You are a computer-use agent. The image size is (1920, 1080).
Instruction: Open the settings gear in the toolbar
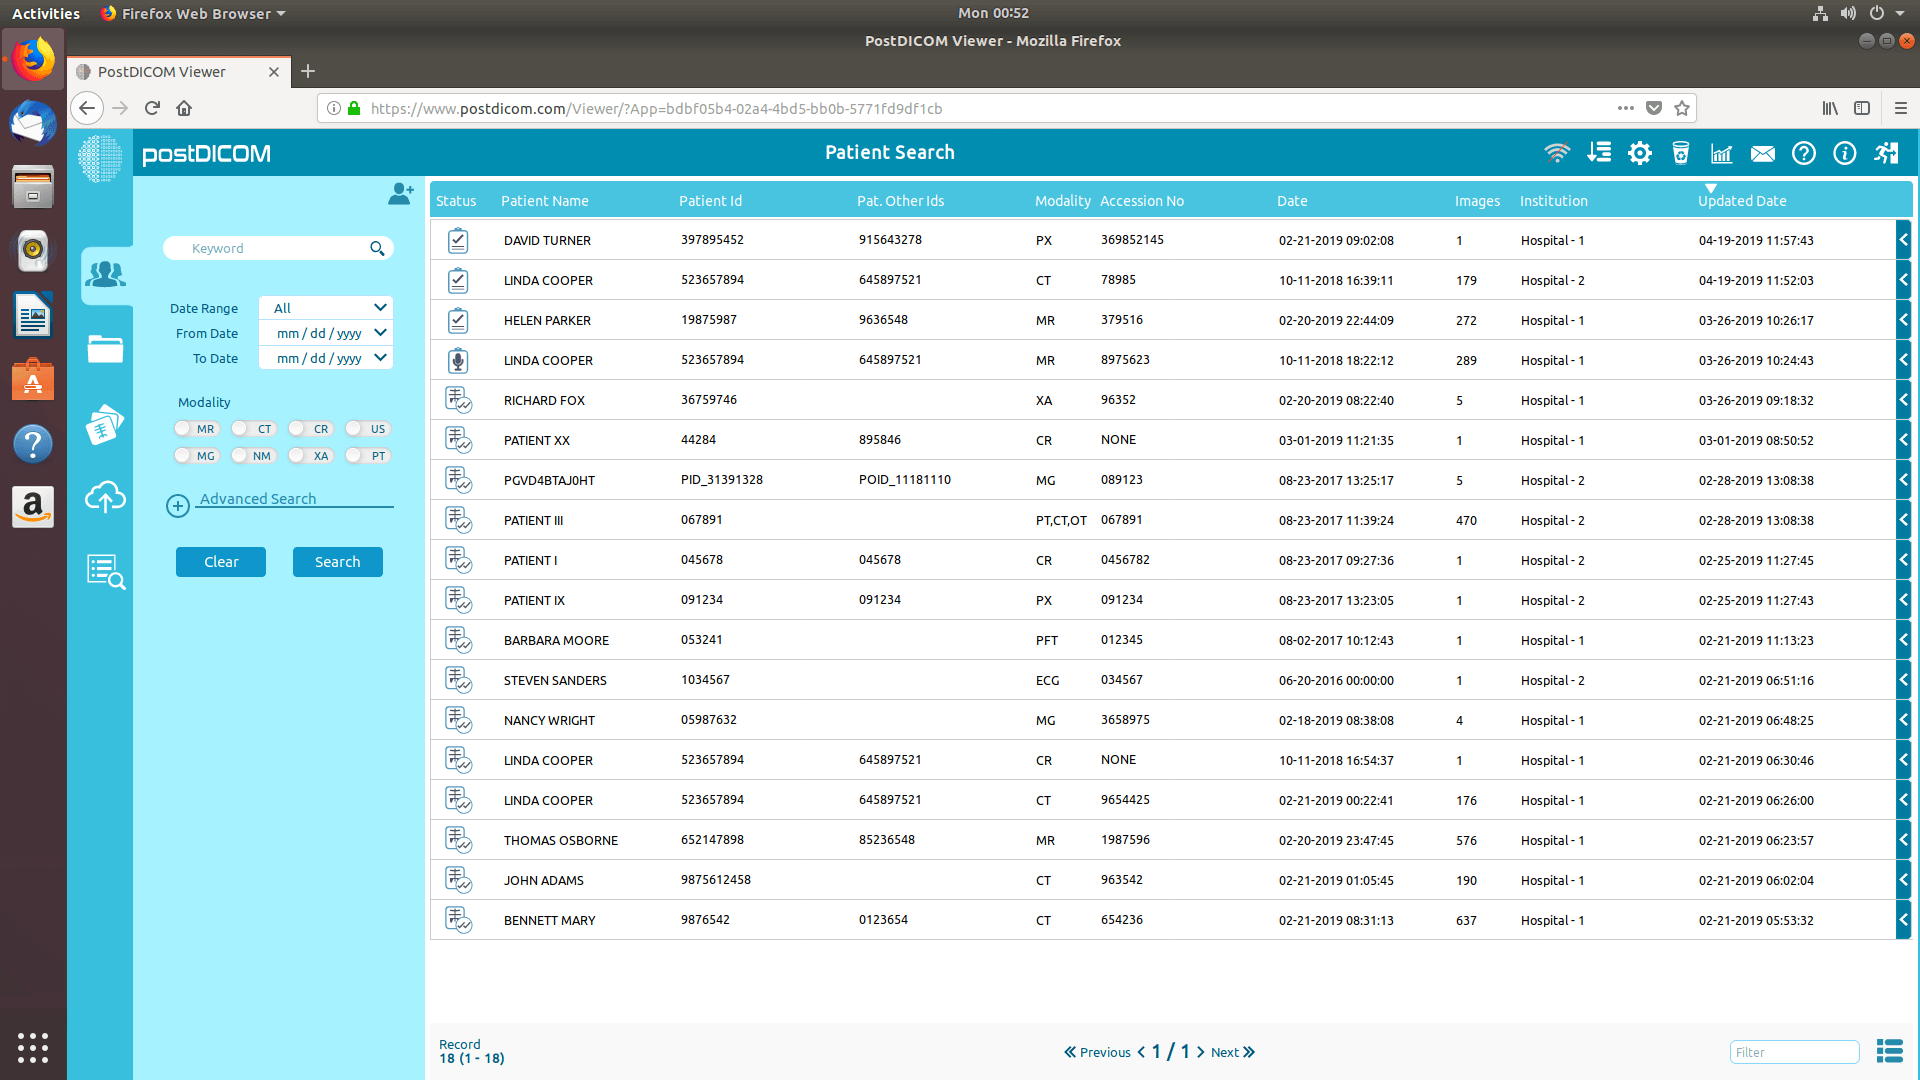click(x=1639, y=153)
